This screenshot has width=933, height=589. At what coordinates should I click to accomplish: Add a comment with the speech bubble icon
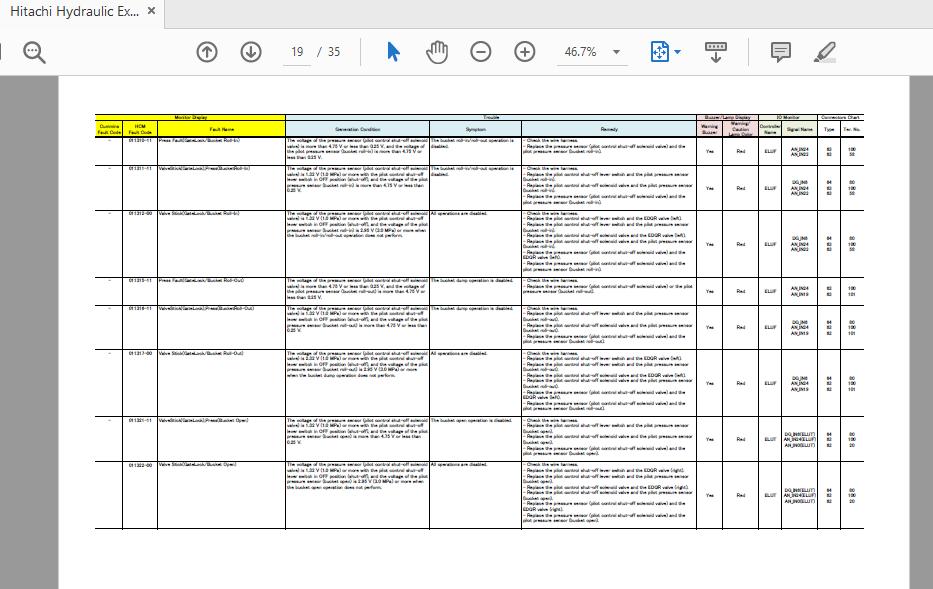click(781, 52)
